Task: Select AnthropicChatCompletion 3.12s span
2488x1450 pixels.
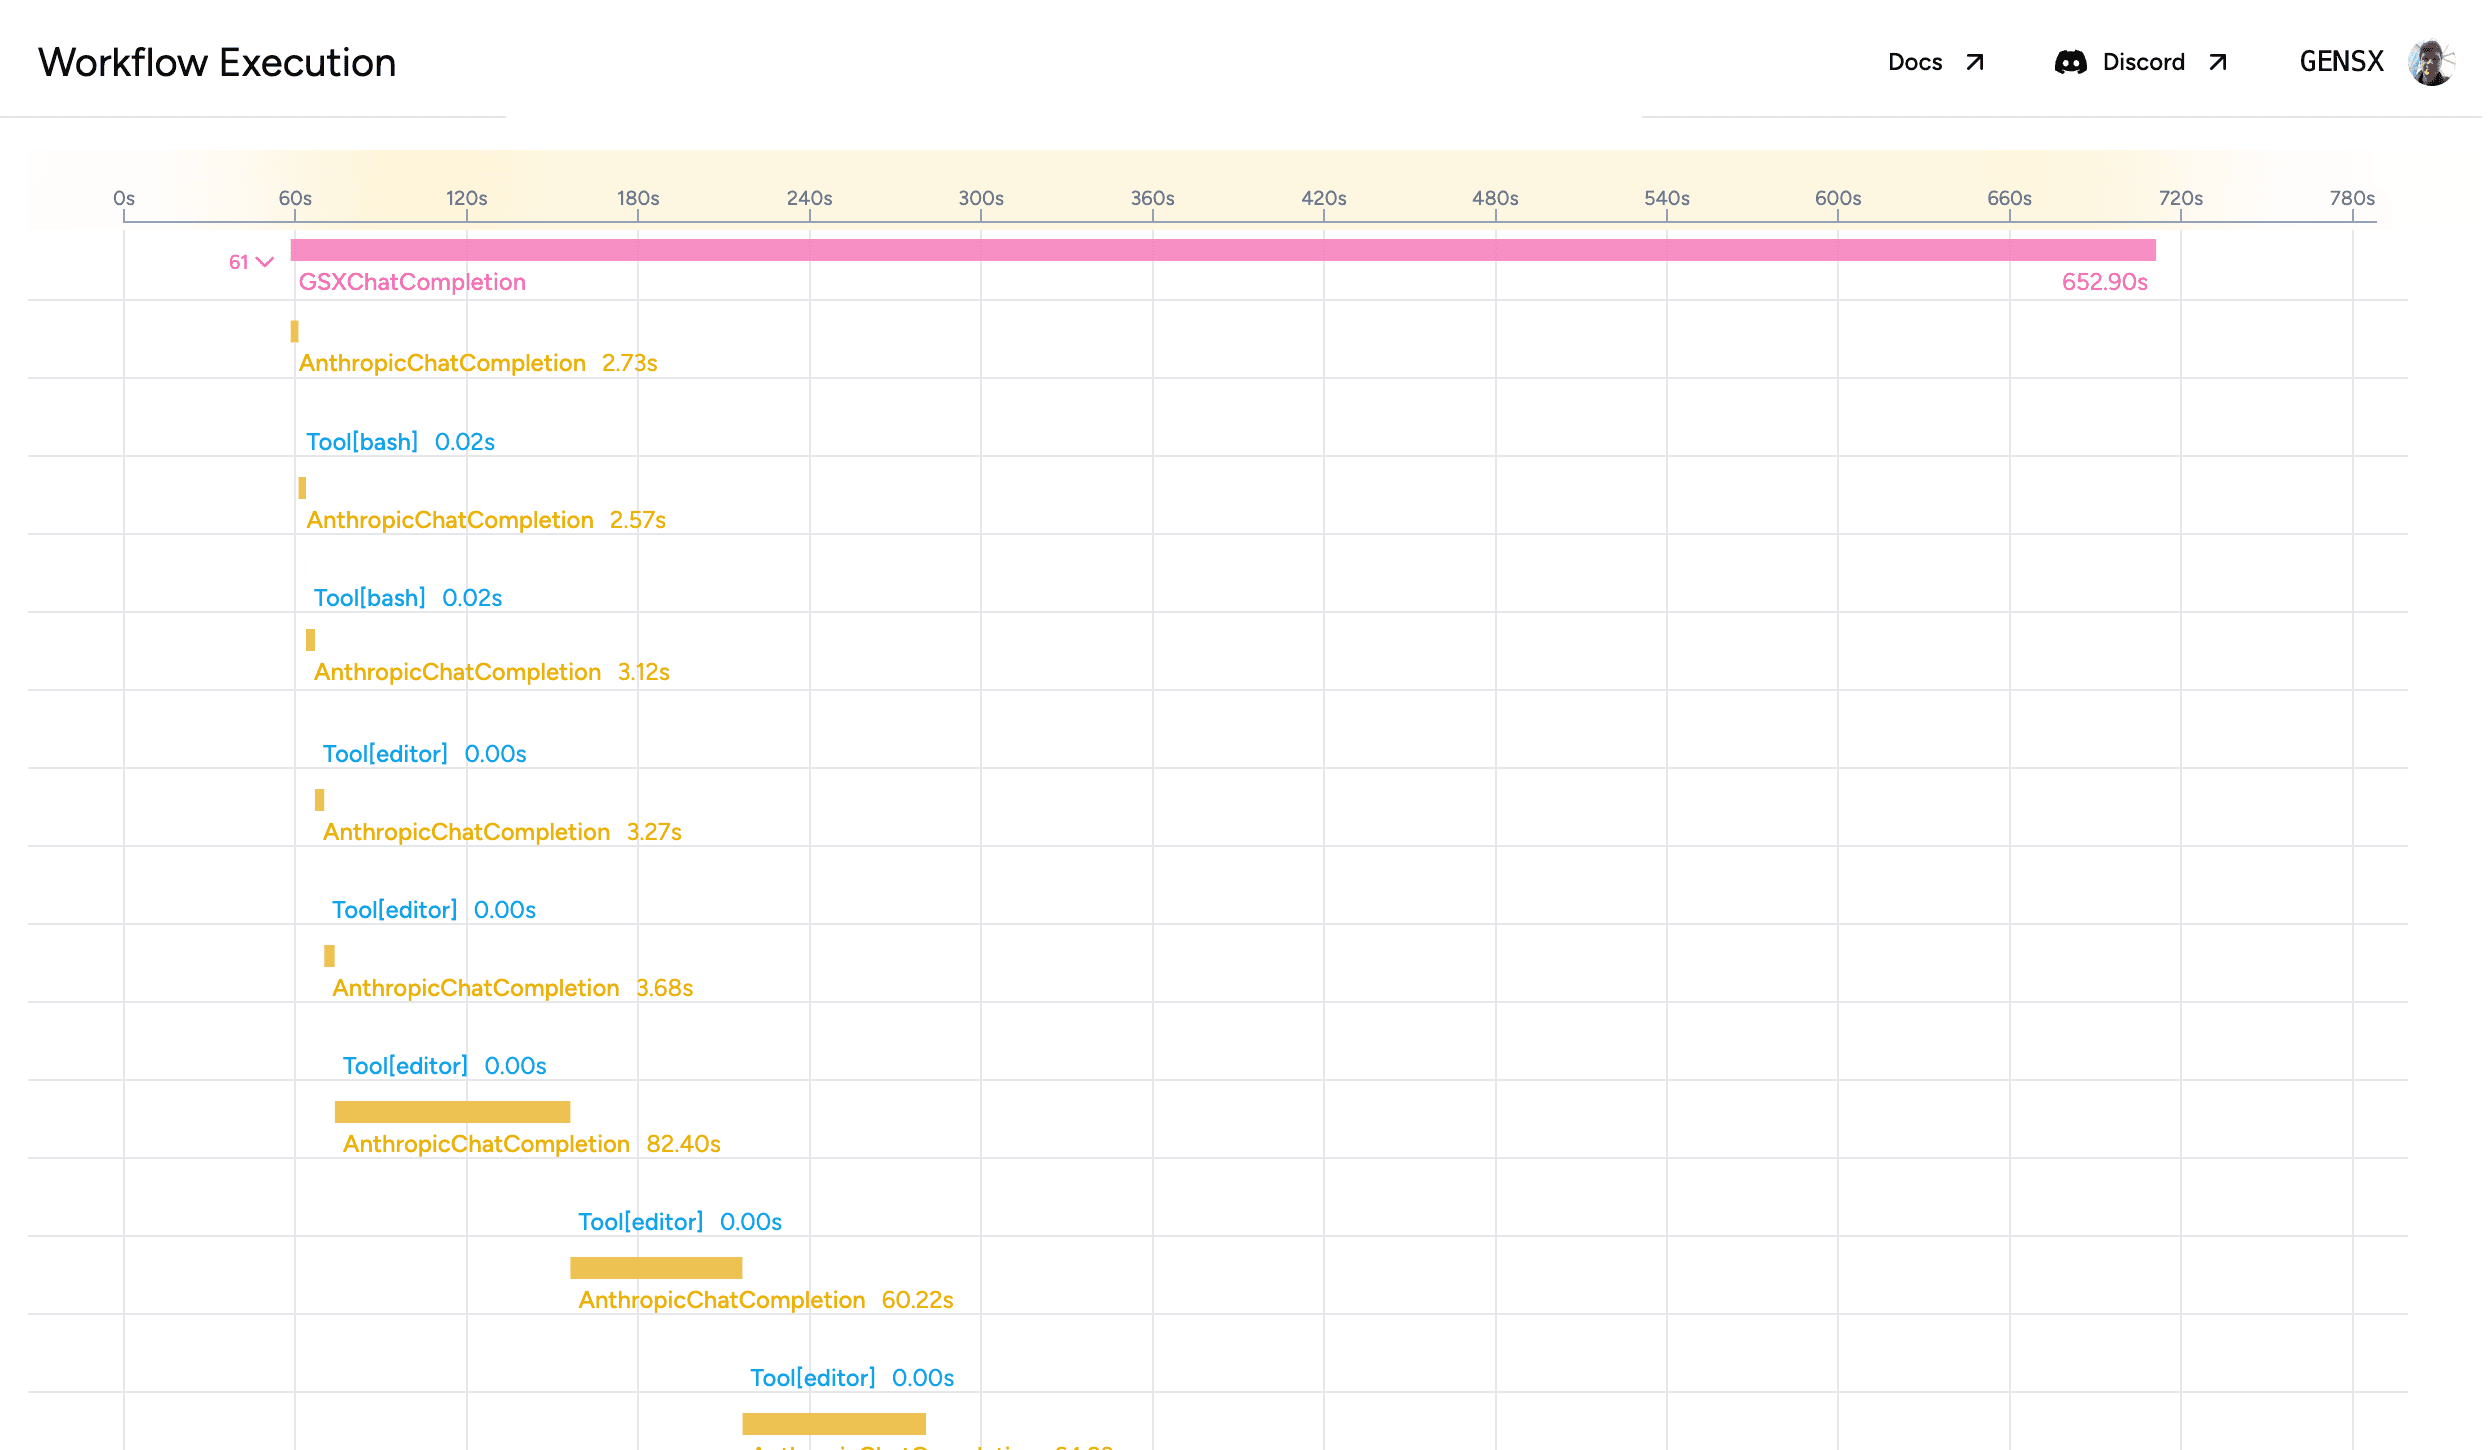Action: pyautogui.click(x=492, y=672)
